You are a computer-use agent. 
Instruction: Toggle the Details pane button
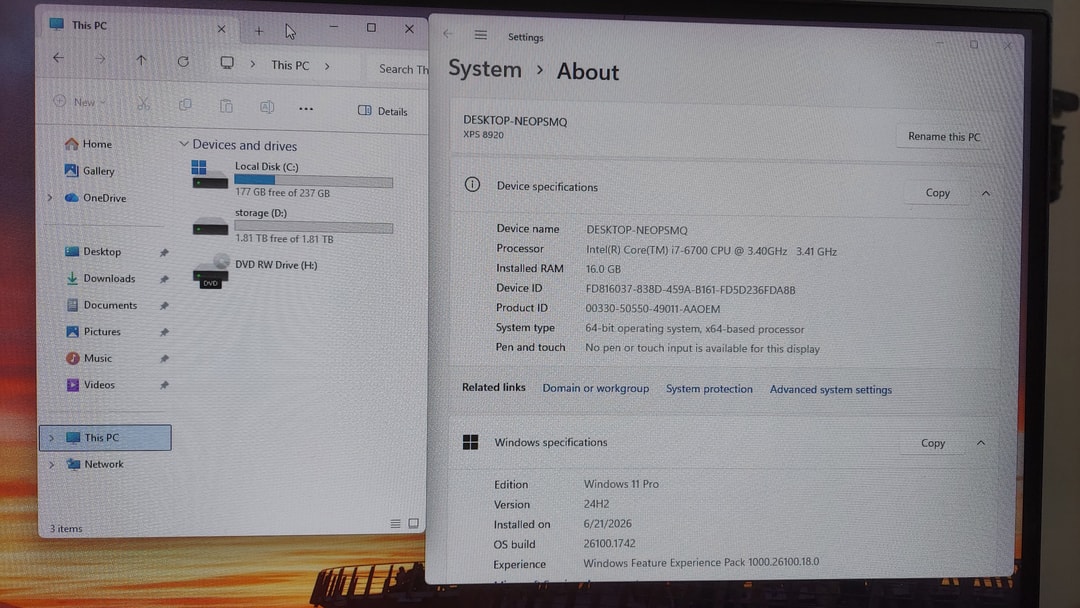(x=383, y=111)
